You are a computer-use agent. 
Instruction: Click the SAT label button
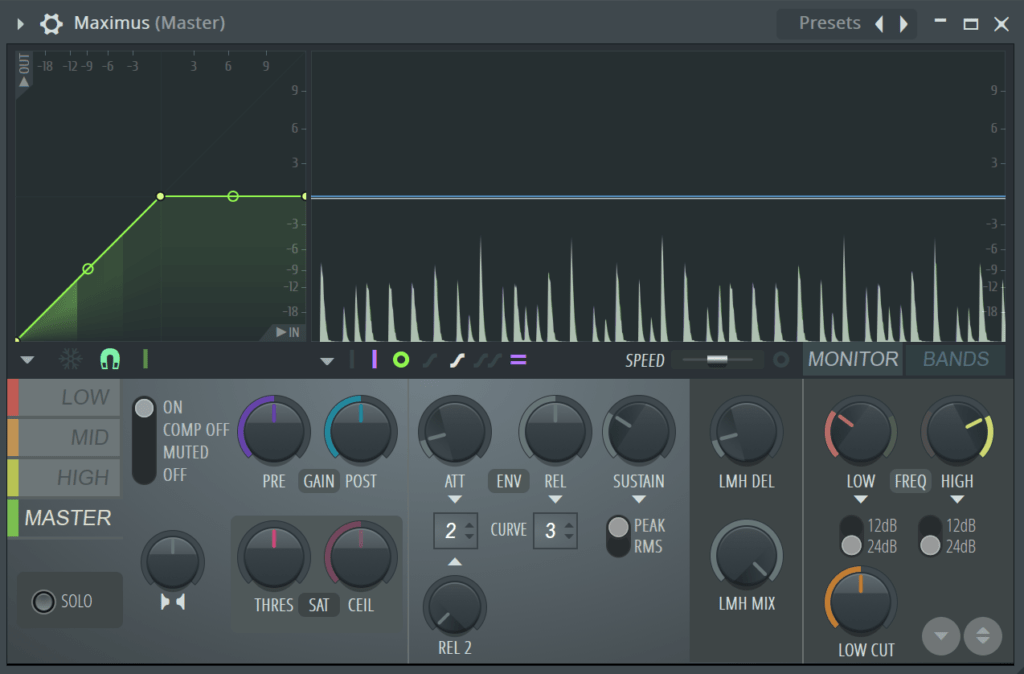point(319,605)
